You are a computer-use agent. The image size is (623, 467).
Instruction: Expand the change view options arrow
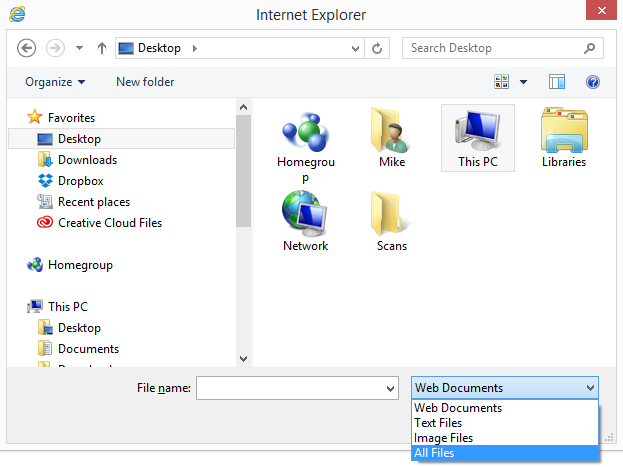point(523,82)
